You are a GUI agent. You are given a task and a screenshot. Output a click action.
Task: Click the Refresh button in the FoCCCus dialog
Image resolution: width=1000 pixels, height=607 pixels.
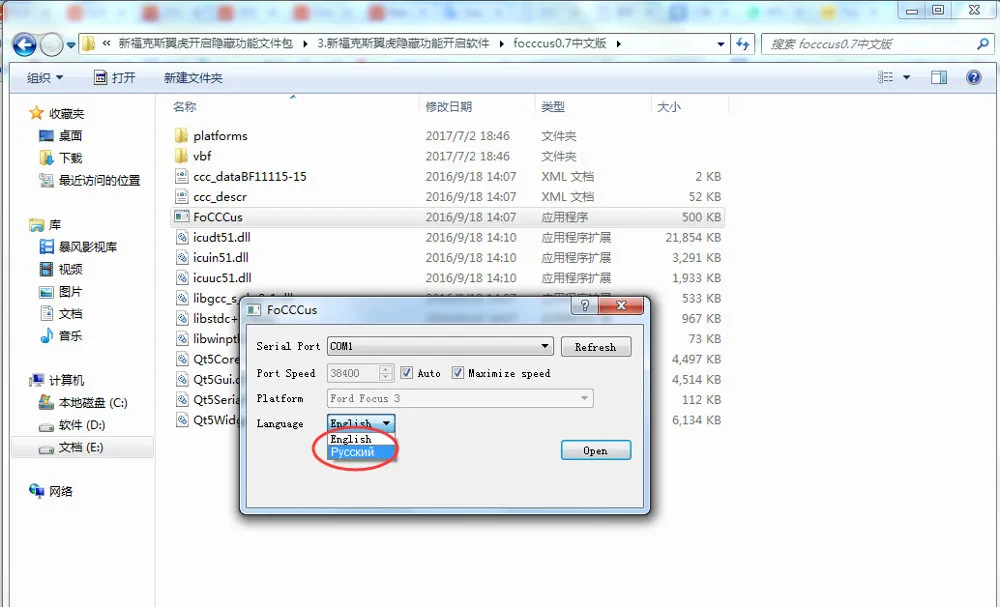[596, 346]
